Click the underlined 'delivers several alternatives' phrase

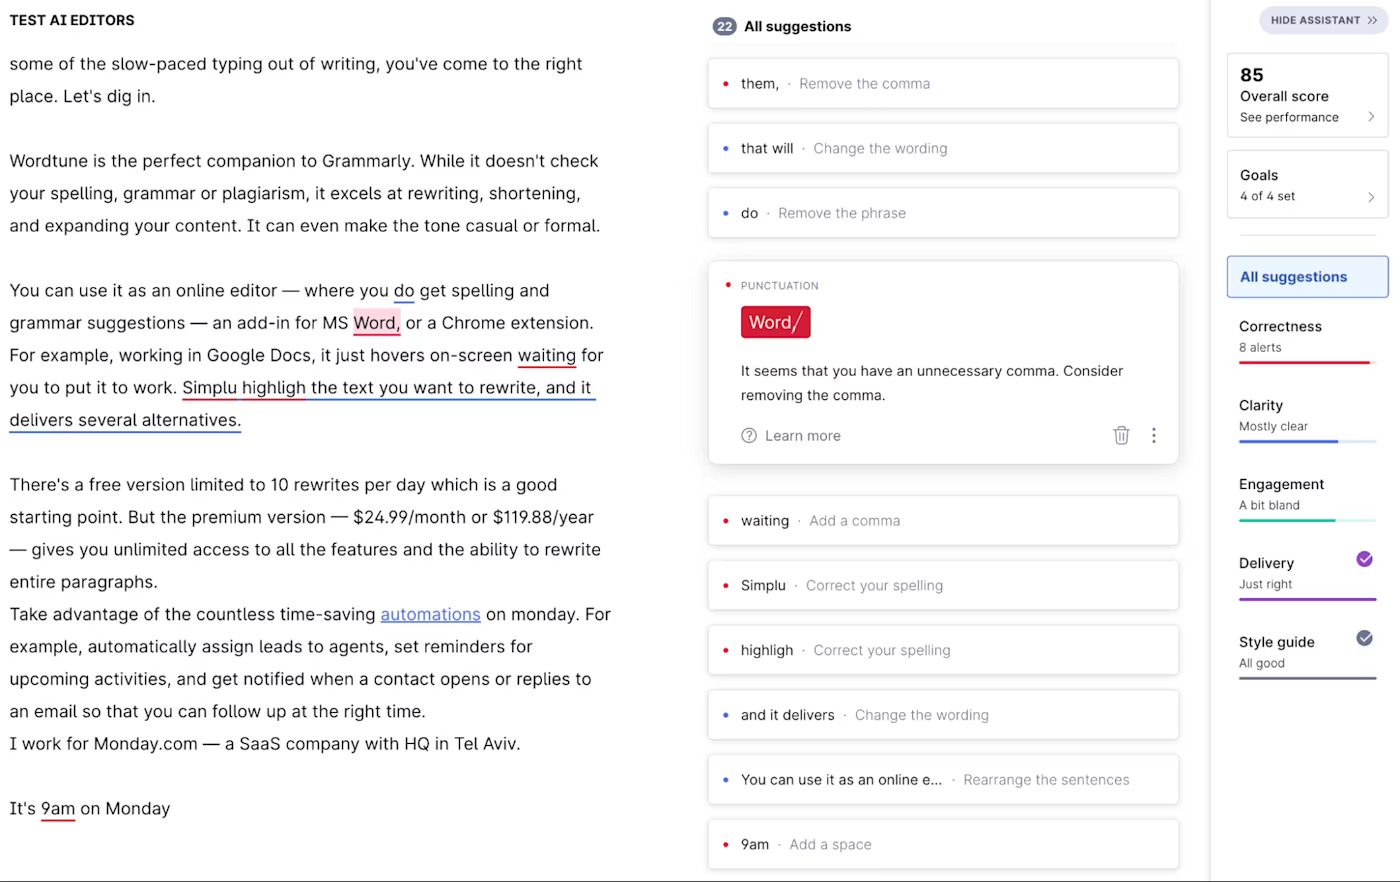(x=125, y=420)
